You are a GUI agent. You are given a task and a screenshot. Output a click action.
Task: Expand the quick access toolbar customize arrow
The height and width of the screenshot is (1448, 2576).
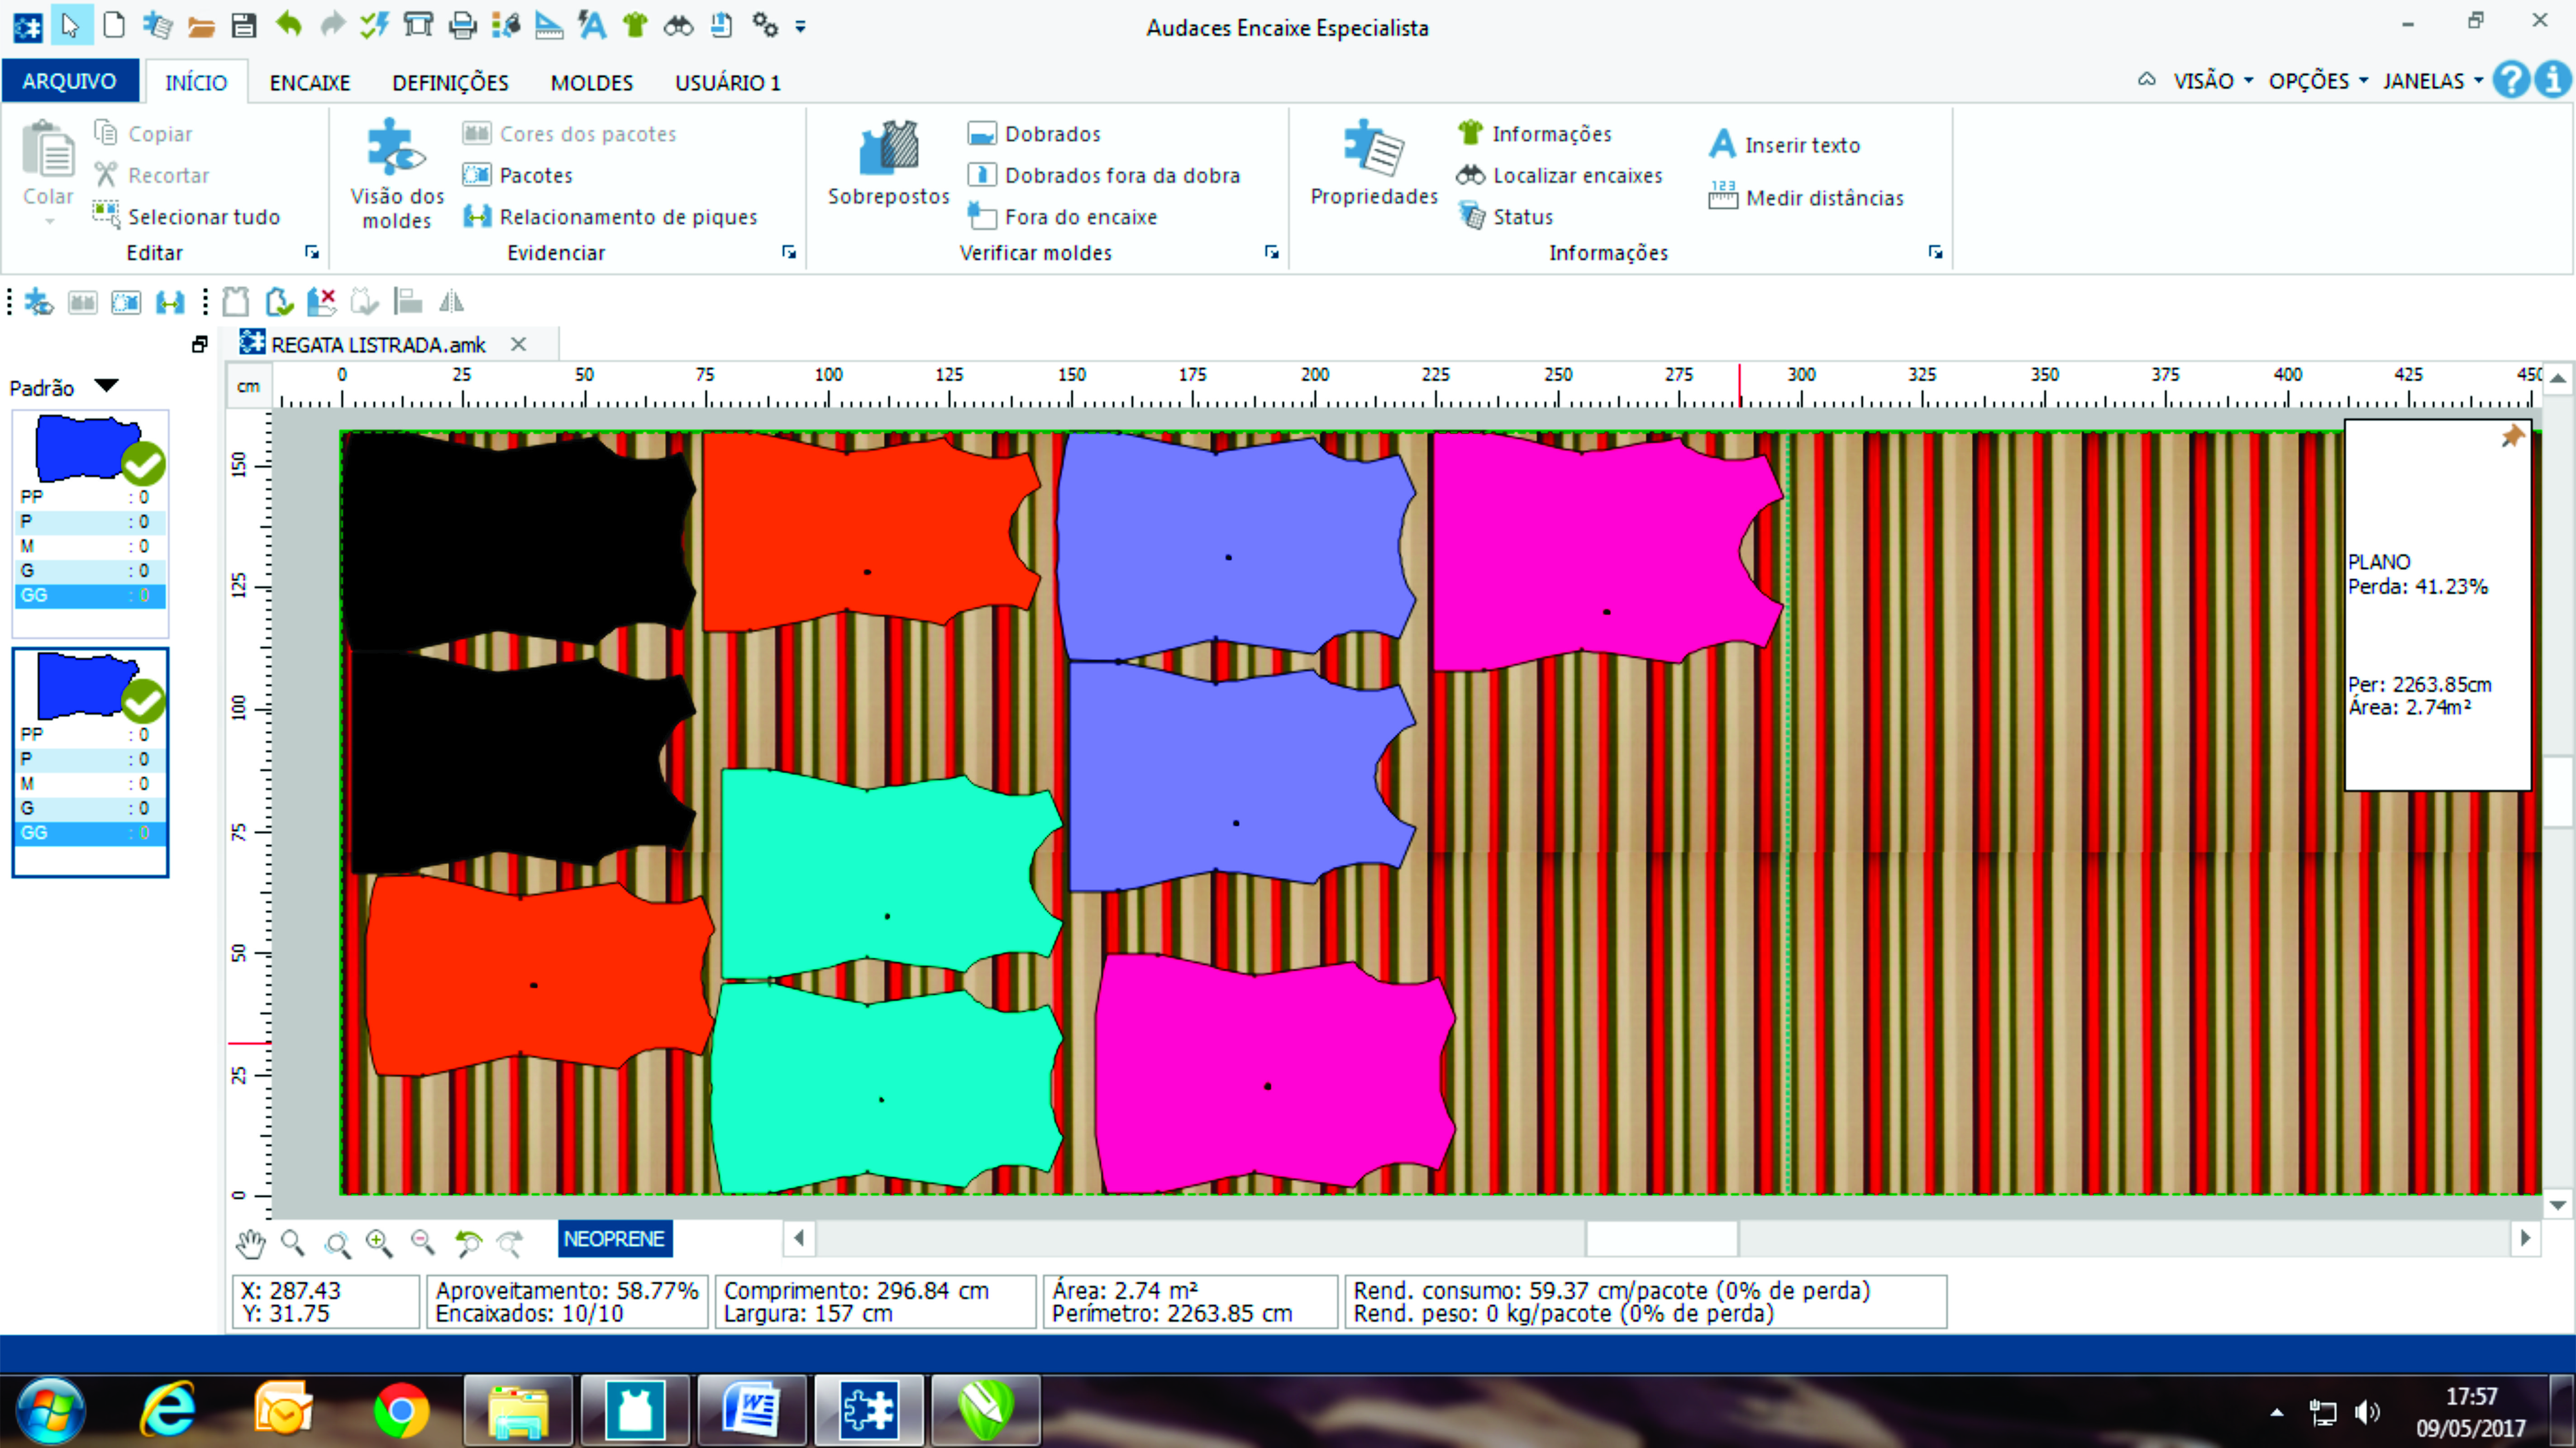(x=801, y=27)
